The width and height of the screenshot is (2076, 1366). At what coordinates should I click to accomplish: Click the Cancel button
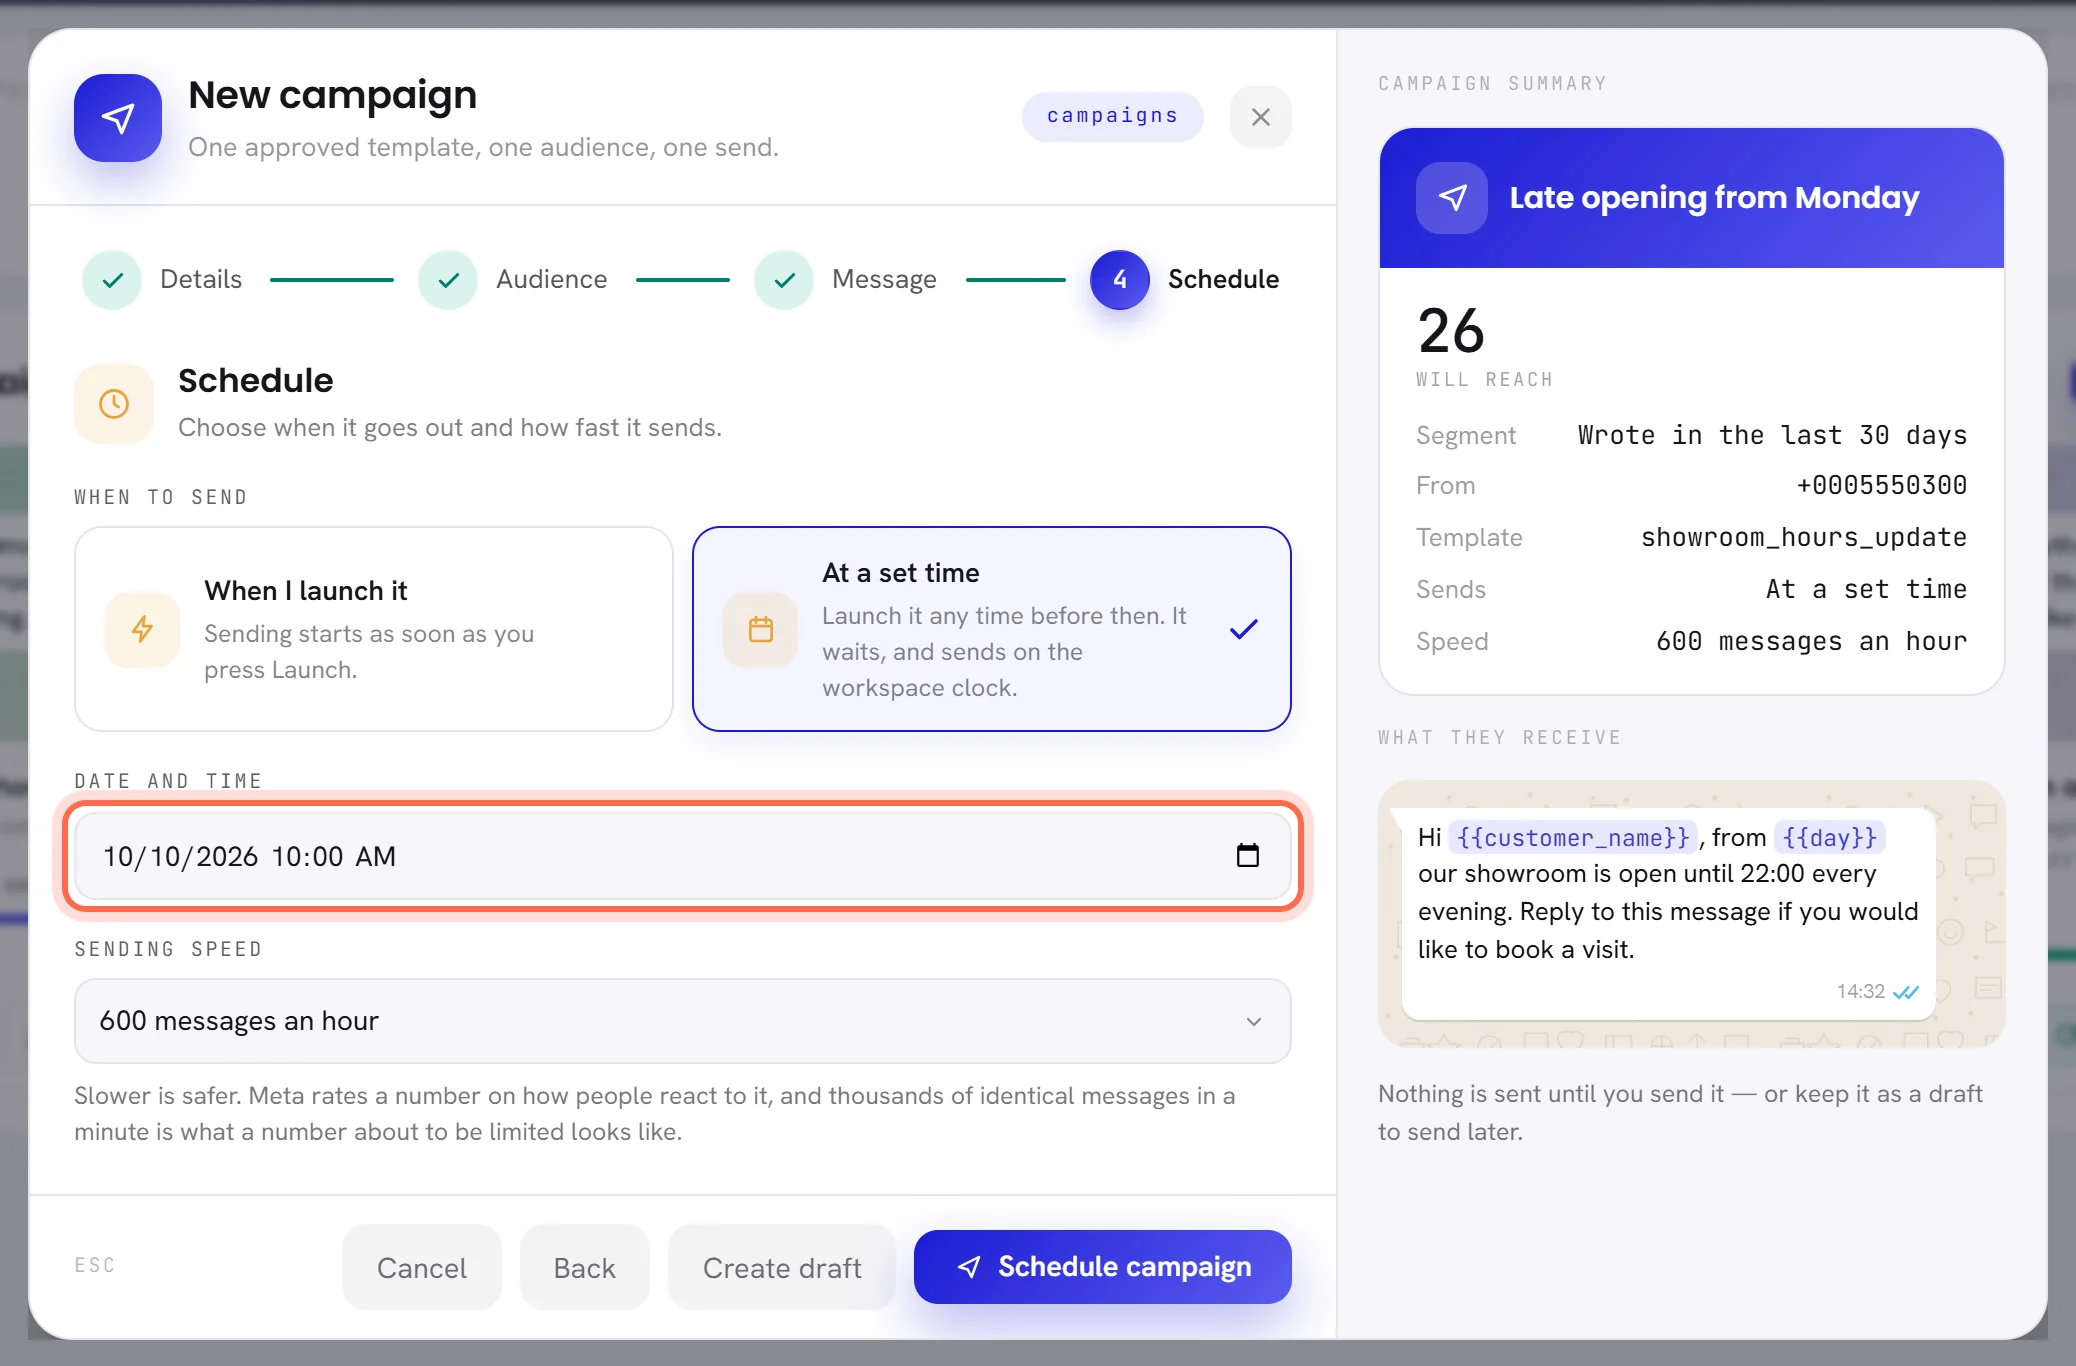coord(422,1267)
